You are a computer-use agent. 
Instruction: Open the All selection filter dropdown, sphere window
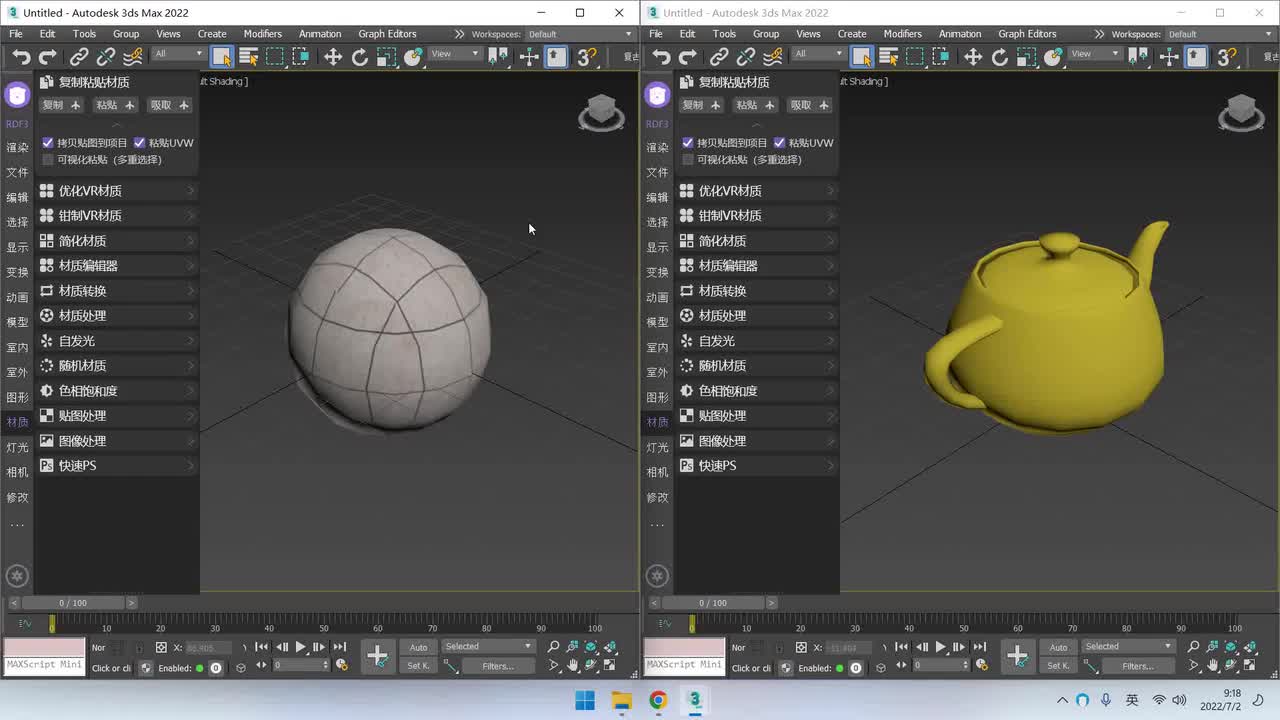pyautogui.click(x=179, y=54)
